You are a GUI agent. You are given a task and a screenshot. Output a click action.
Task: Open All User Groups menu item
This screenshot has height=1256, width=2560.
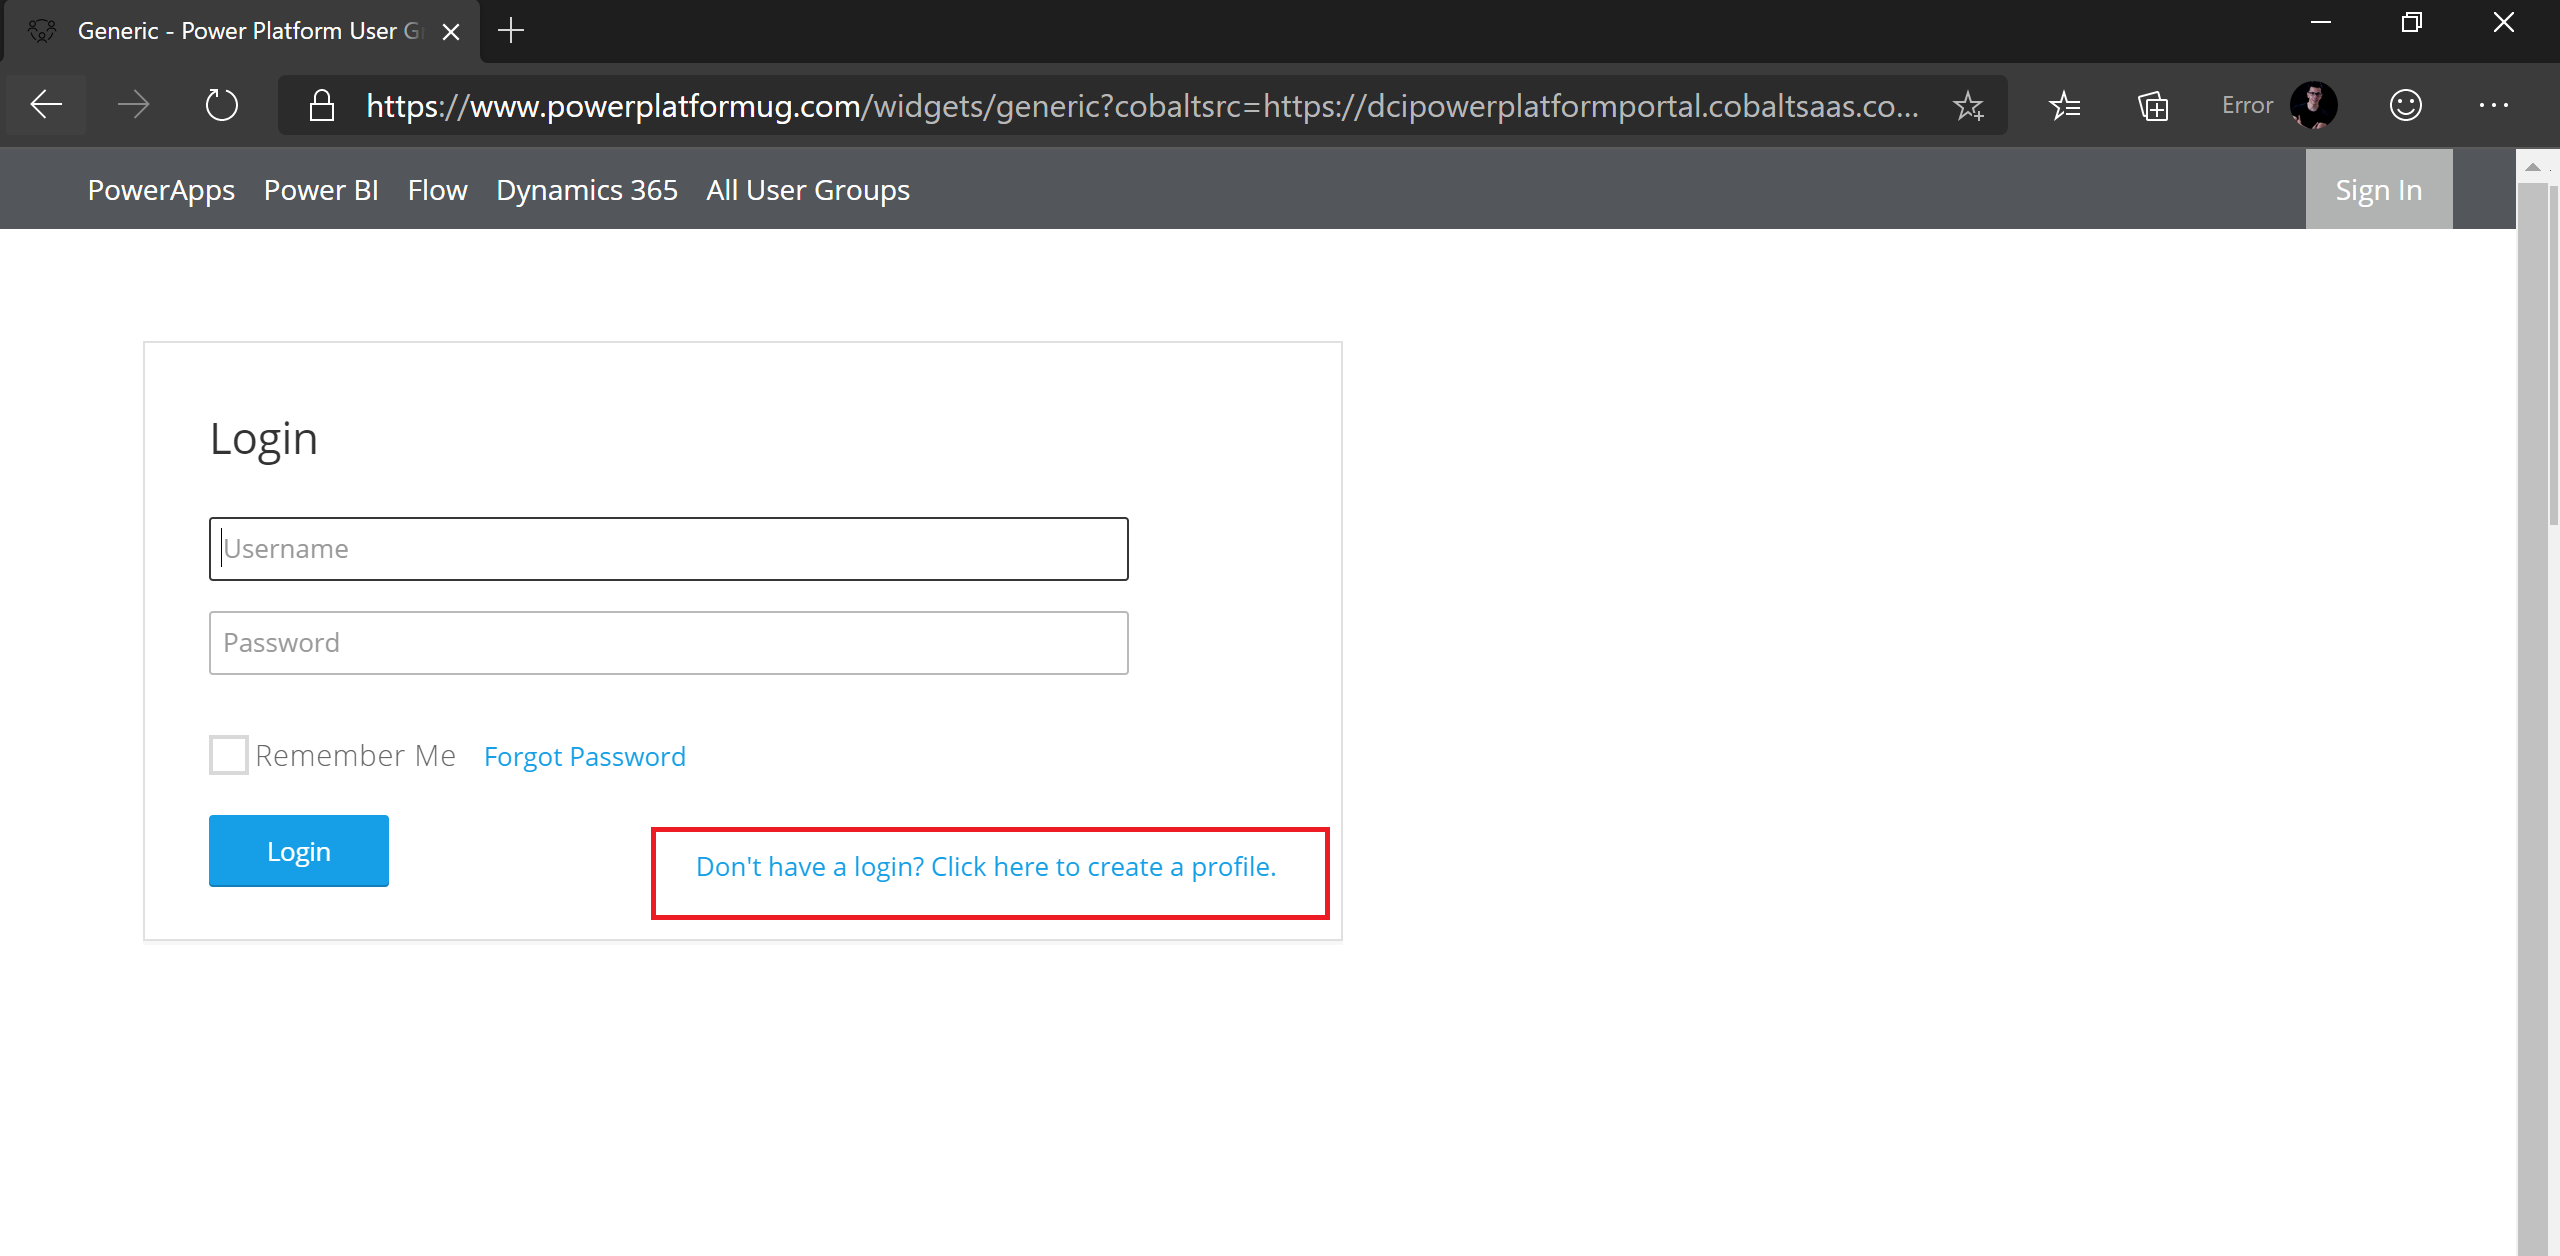tap(808, 190)
